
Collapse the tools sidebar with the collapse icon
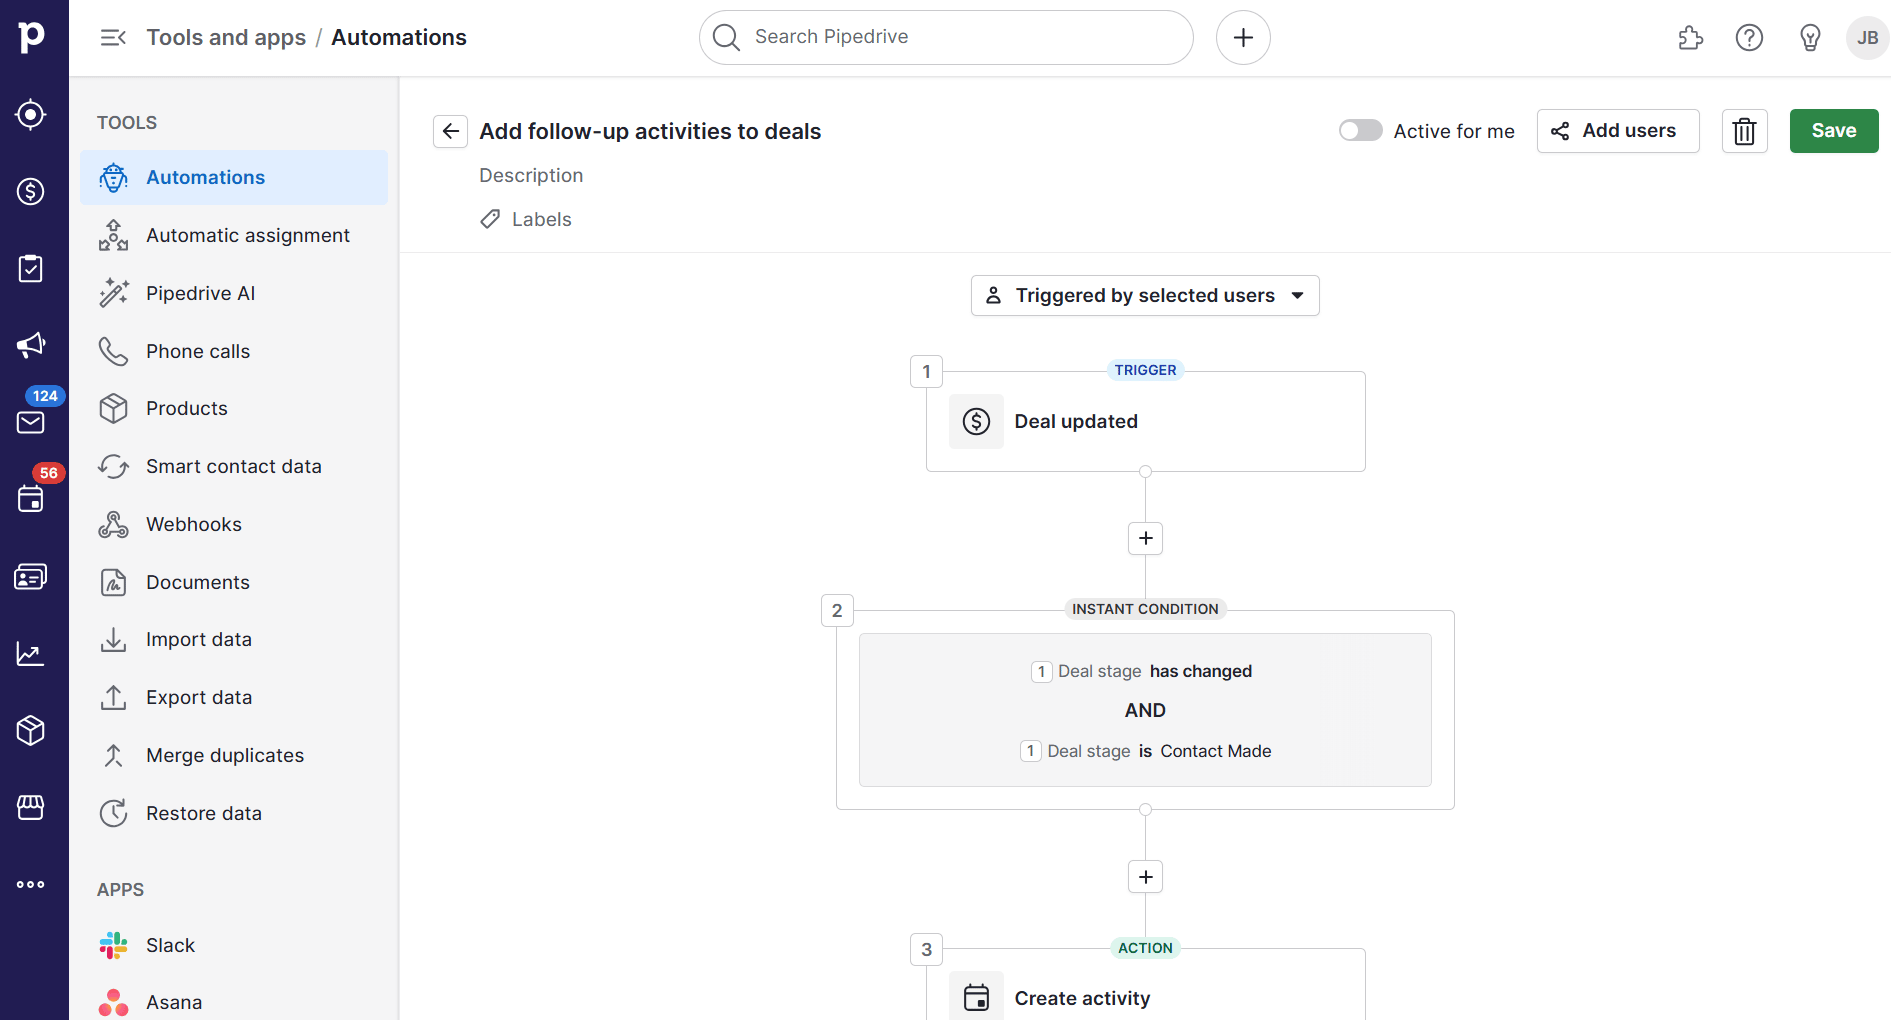(x=113, y=37)
